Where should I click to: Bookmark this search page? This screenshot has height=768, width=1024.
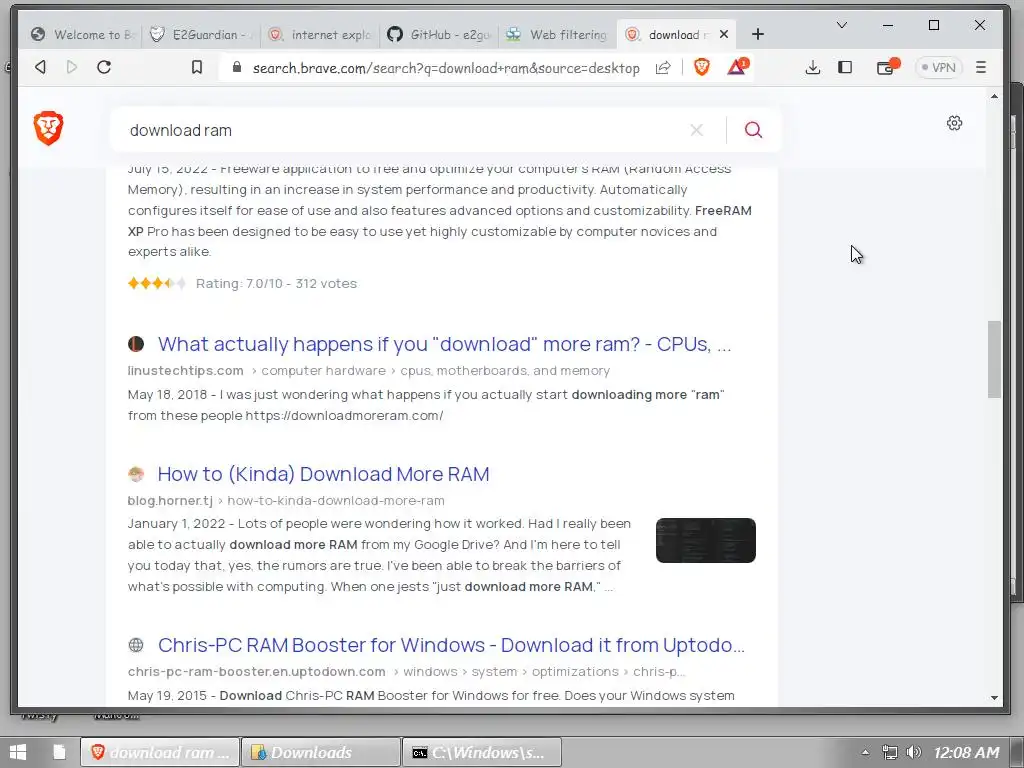pos(197,67)
